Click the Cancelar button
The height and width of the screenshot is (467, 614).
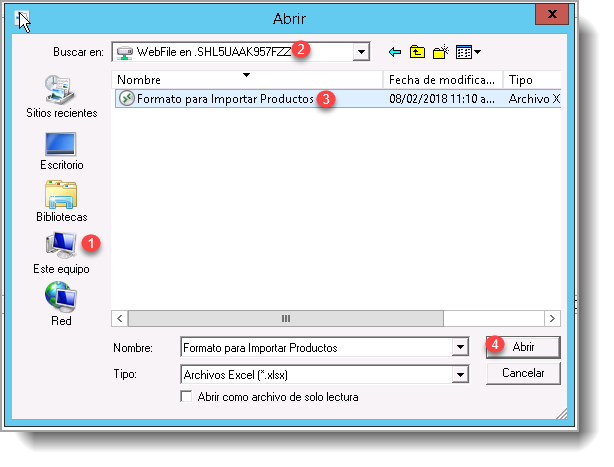click(523, 373)
